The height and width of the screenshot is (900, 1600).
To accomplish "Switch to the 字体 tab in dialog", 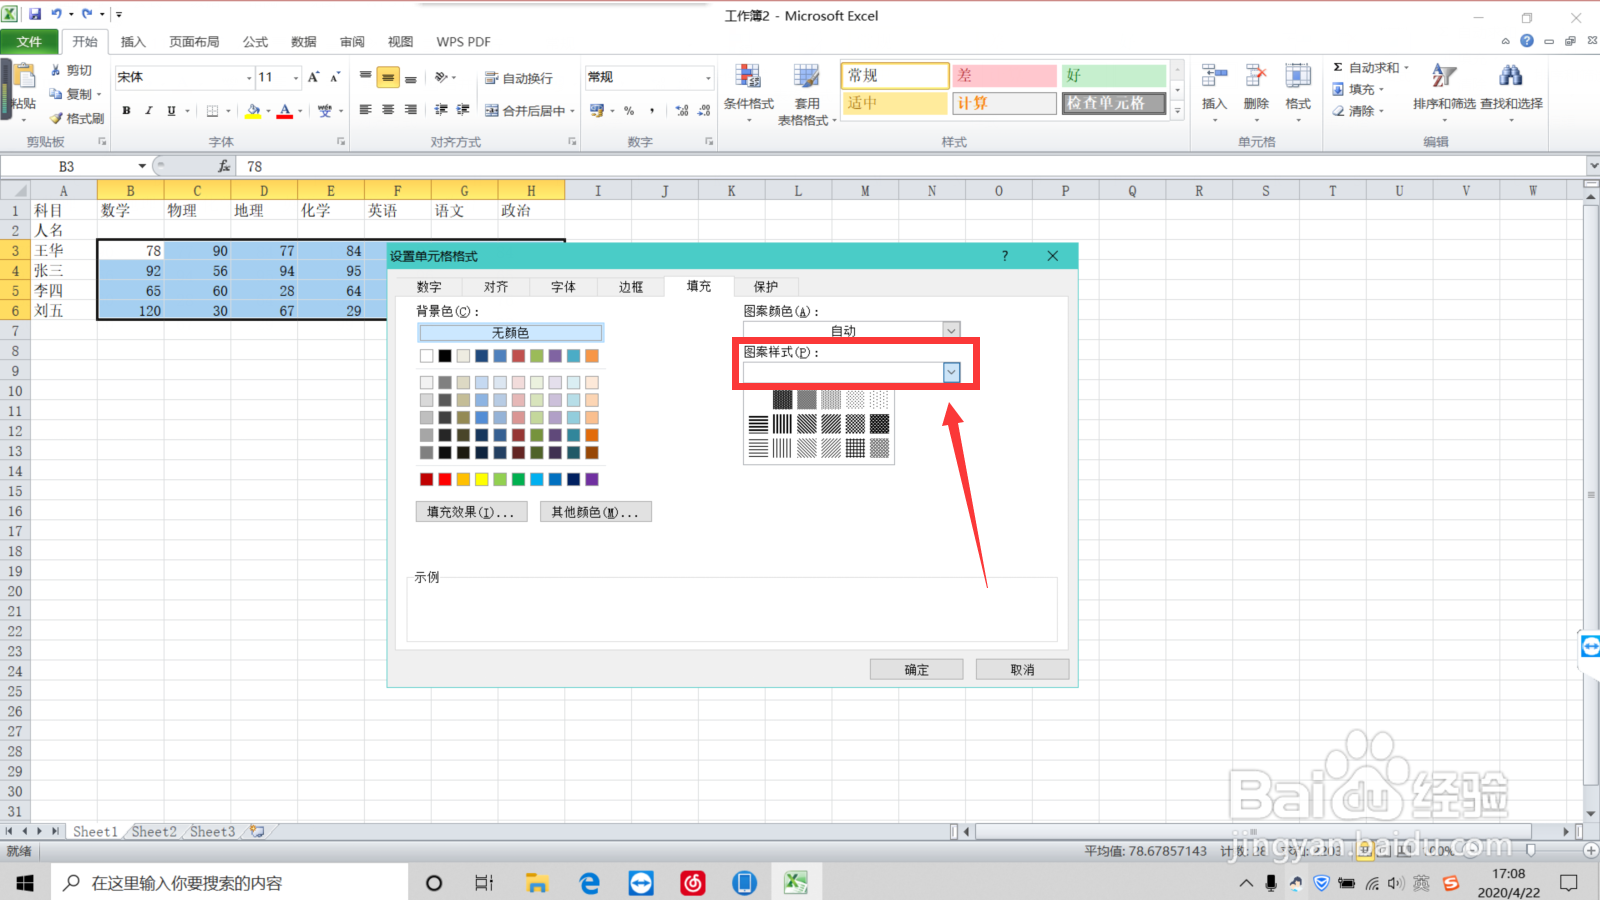I will coord(563,287).
